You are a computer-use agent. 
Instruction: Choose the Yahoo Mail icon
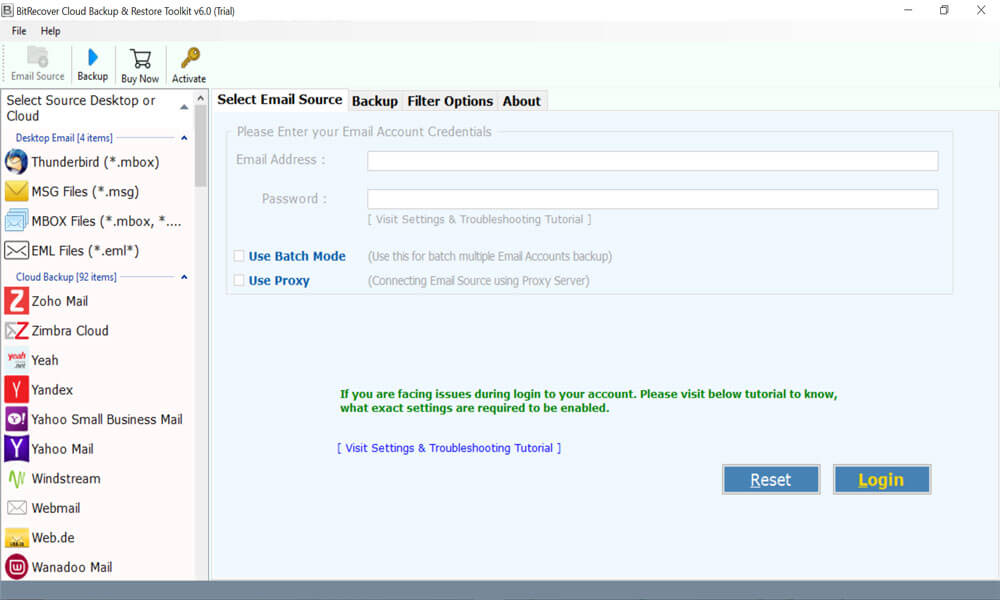pyautogui.click(x=16, y=449)
